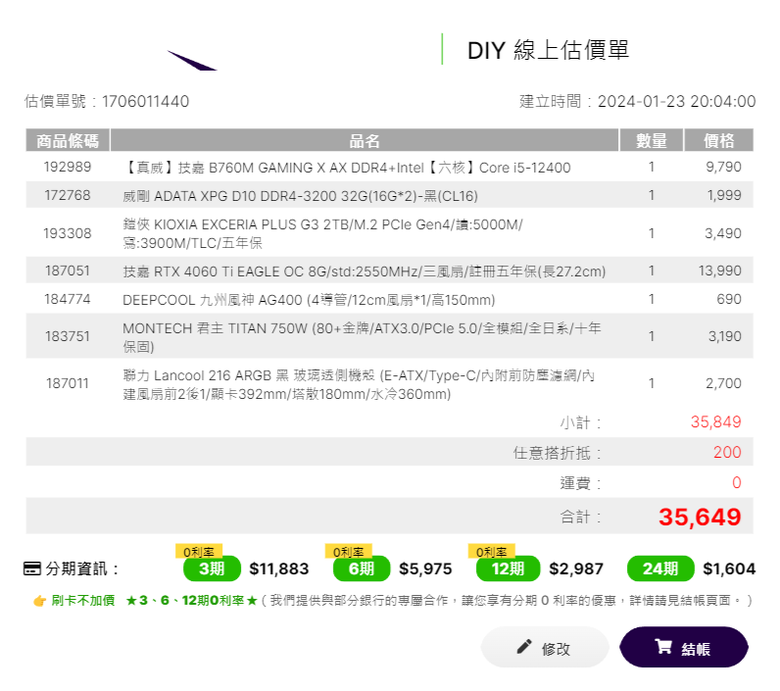Click the 0利率 tag above 6期

pyautogui.click(x=348, y=551)
